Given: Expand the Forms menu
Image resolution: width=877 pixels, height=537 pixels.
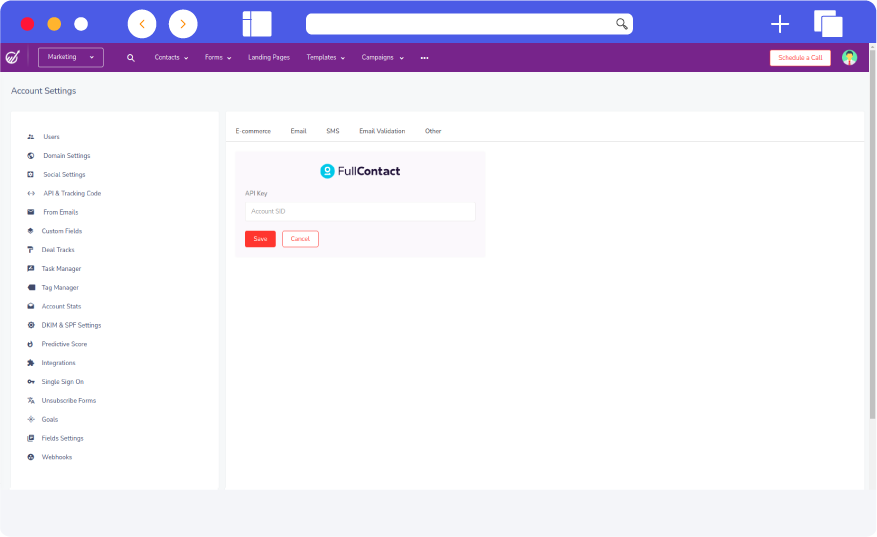Looking at the screenshot, I should pos(218,58).
